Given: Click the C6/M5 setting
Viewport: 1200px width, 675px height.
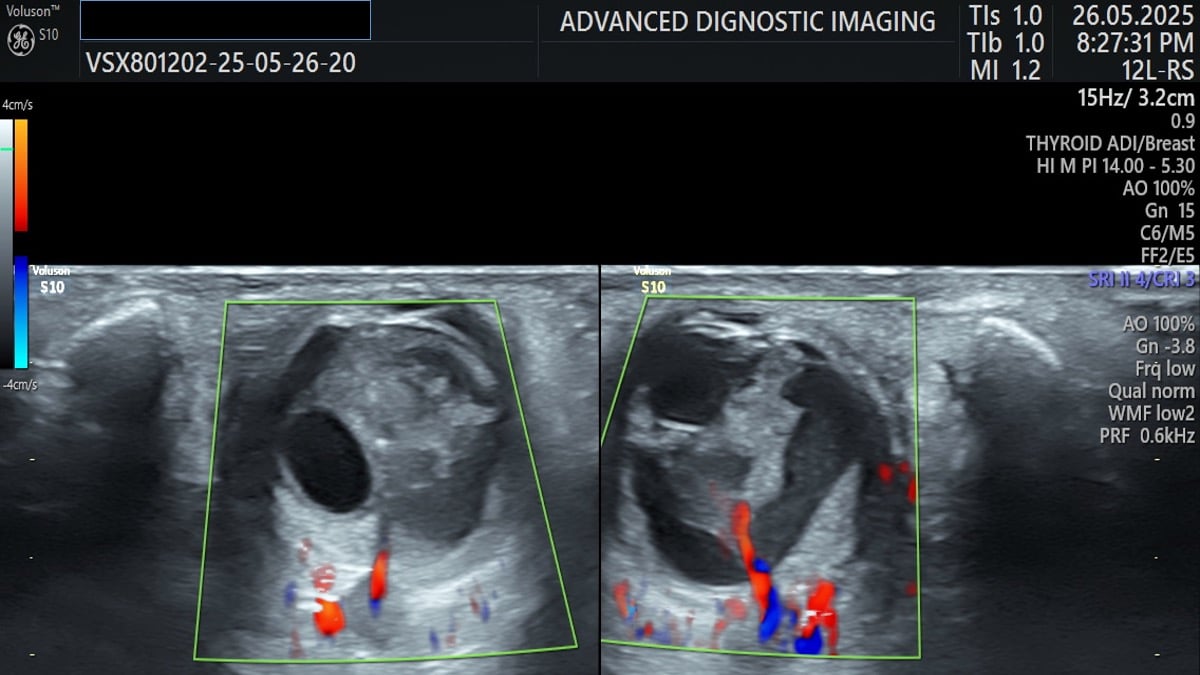Looking at the screenshot, I should tap(1167, 232).
